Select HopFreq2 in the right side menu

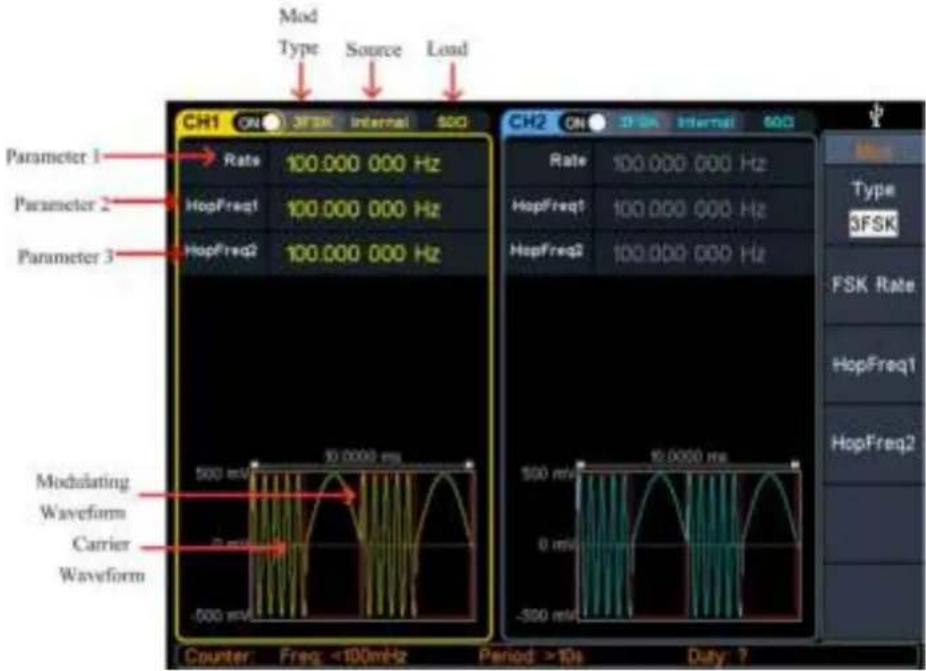pos(873,443)
